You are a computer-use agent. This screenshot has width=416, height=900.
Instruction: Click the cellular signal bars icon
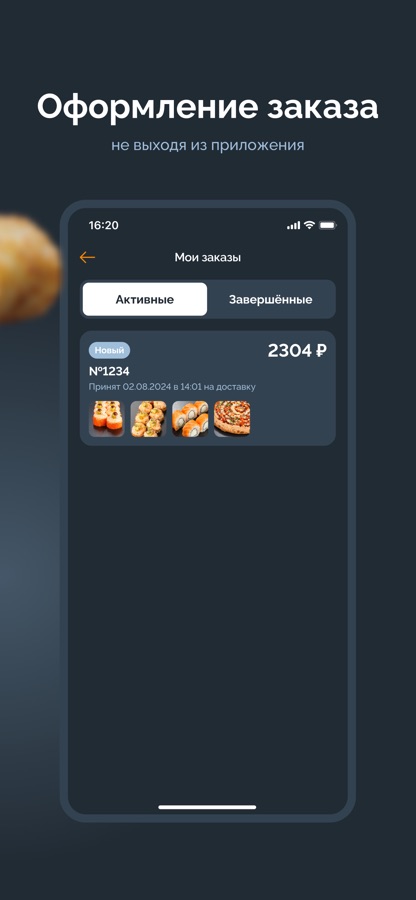click(293, 226)
